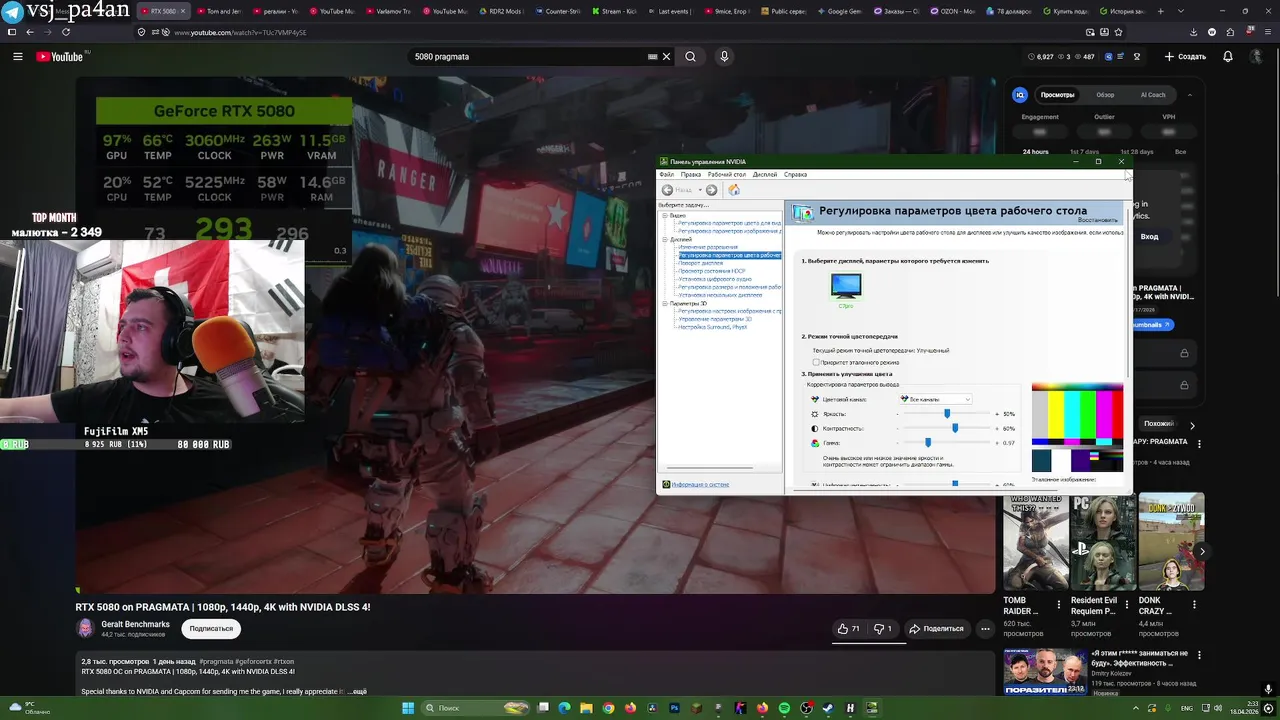The width and height of the screenshot is (1280, 720).
Task: Open Google Chrome from taskbar
Action: click(608, 708)
